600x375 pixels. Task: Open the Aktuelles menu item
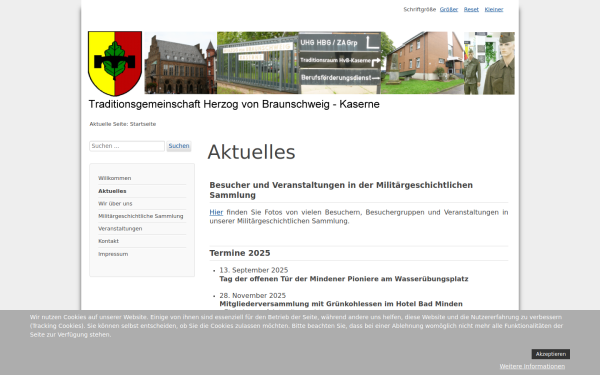click(112, 191)
